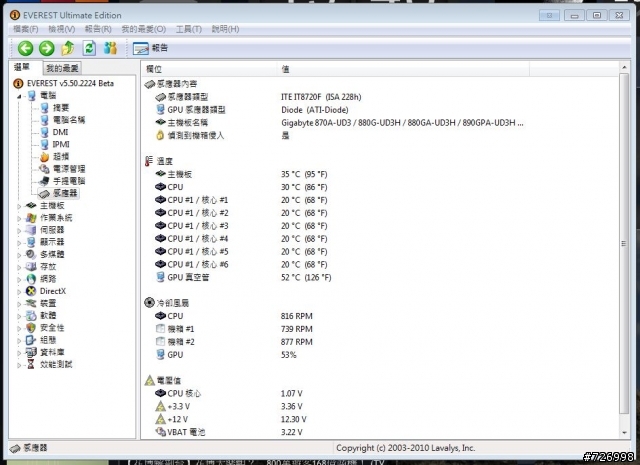Open the 檢視(V) menu
The width and height of the screenshot is (640, 465).
click(62, 29)
